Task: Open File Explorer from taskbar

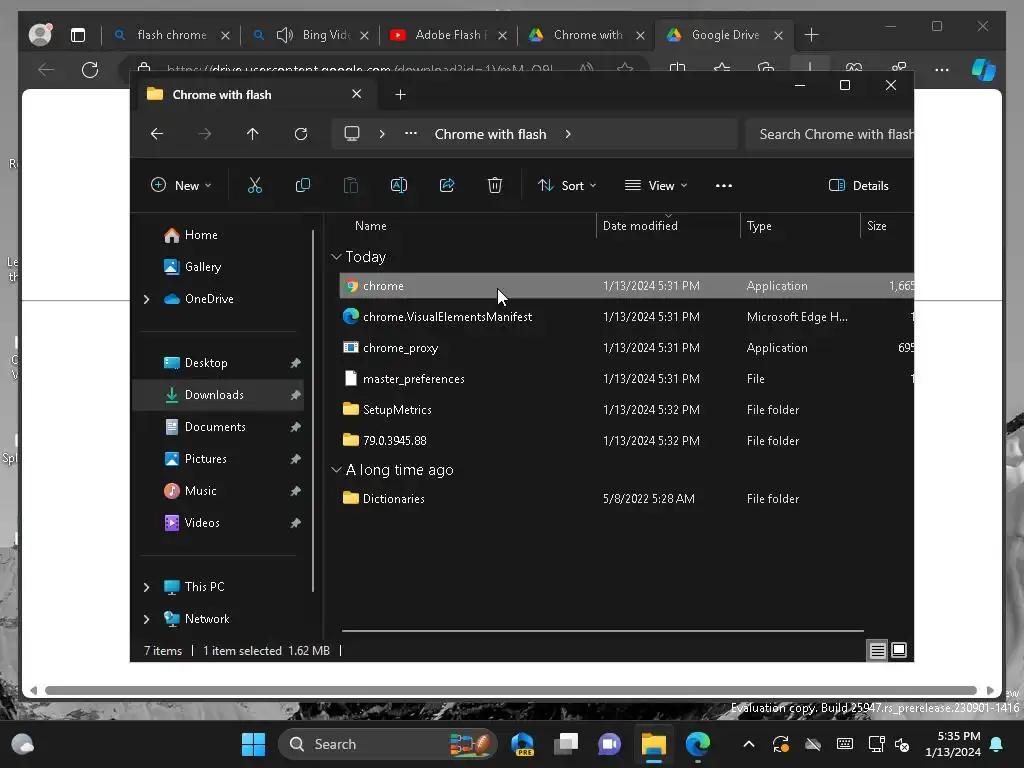Action: (654, 744)
